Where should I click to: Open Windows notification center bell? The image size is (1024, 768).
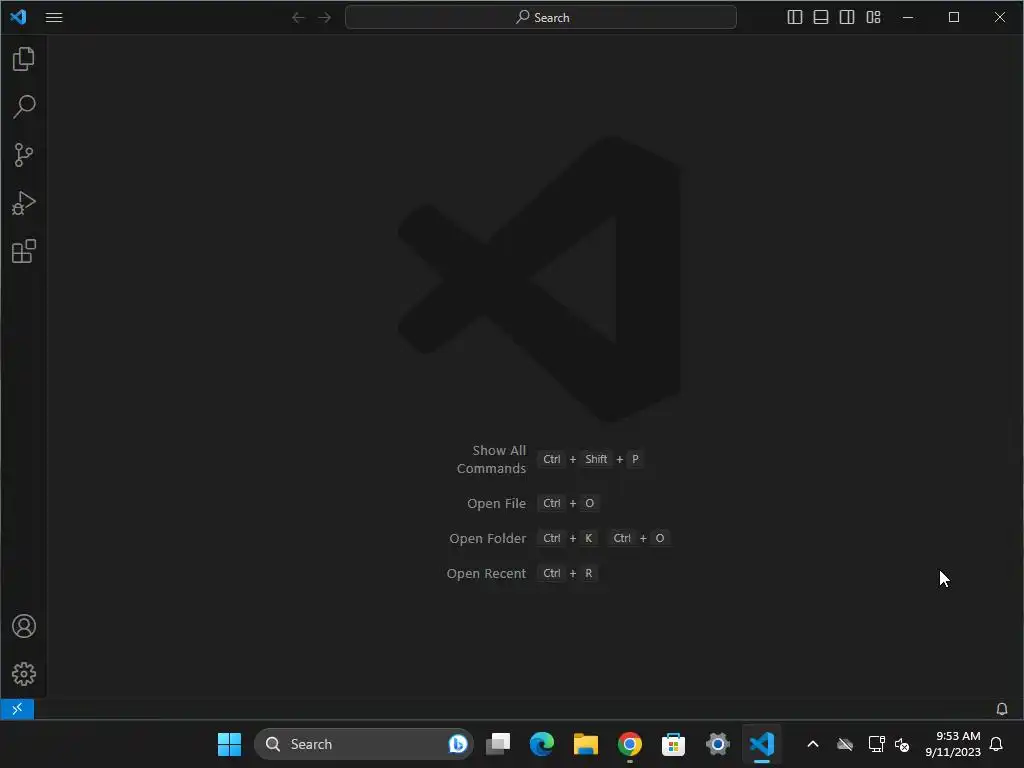click(x=997, y=744)
